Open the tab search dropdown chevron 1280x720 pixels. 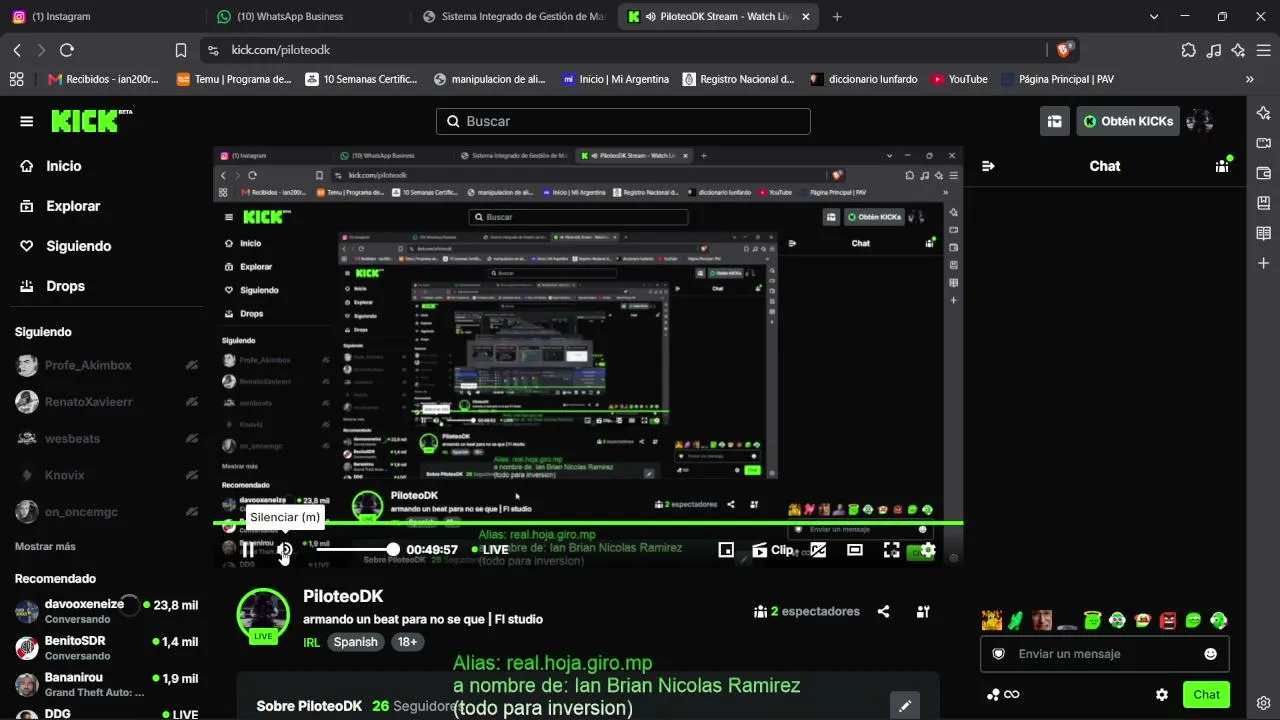click(x=1154, y=16)
